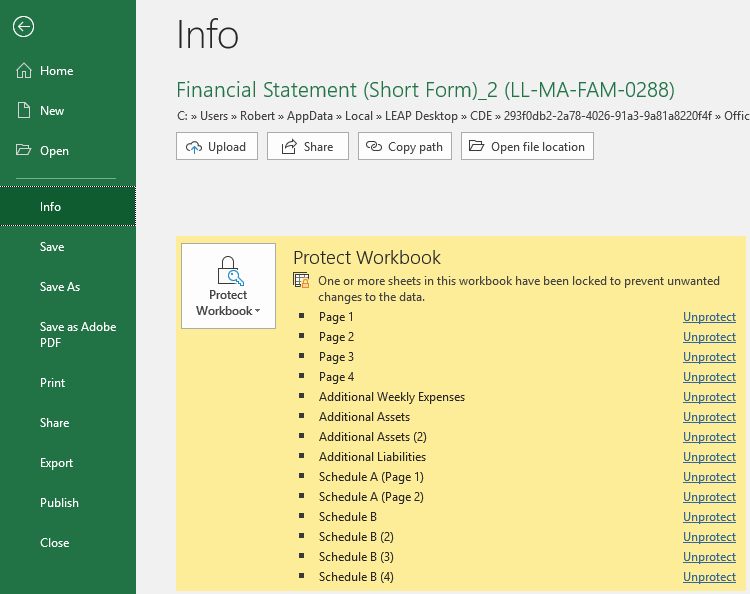Click the file path text starting with C:
This screenshot has width=750, height=594.
coord(463,116)
